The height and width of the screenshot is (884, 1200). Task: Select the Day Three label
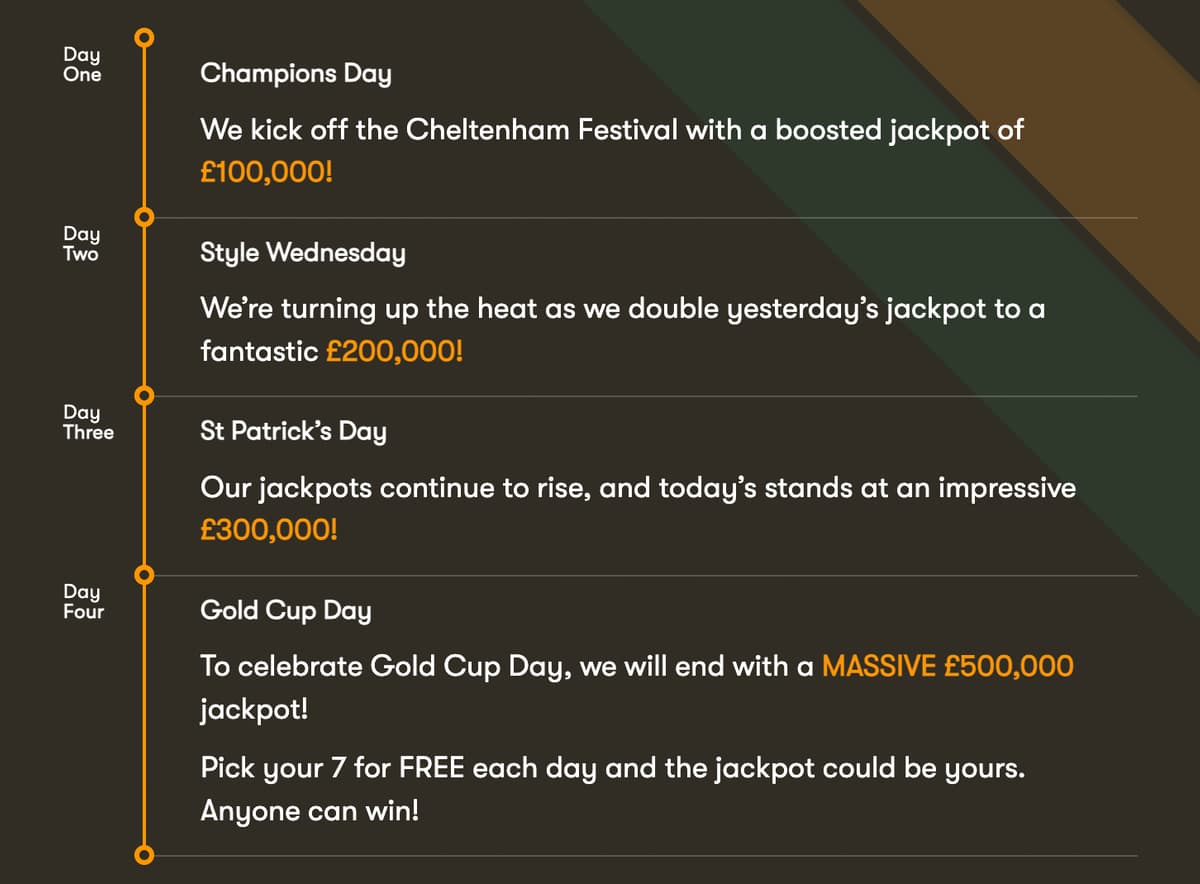pyautogui.click(x=88, y=422)
